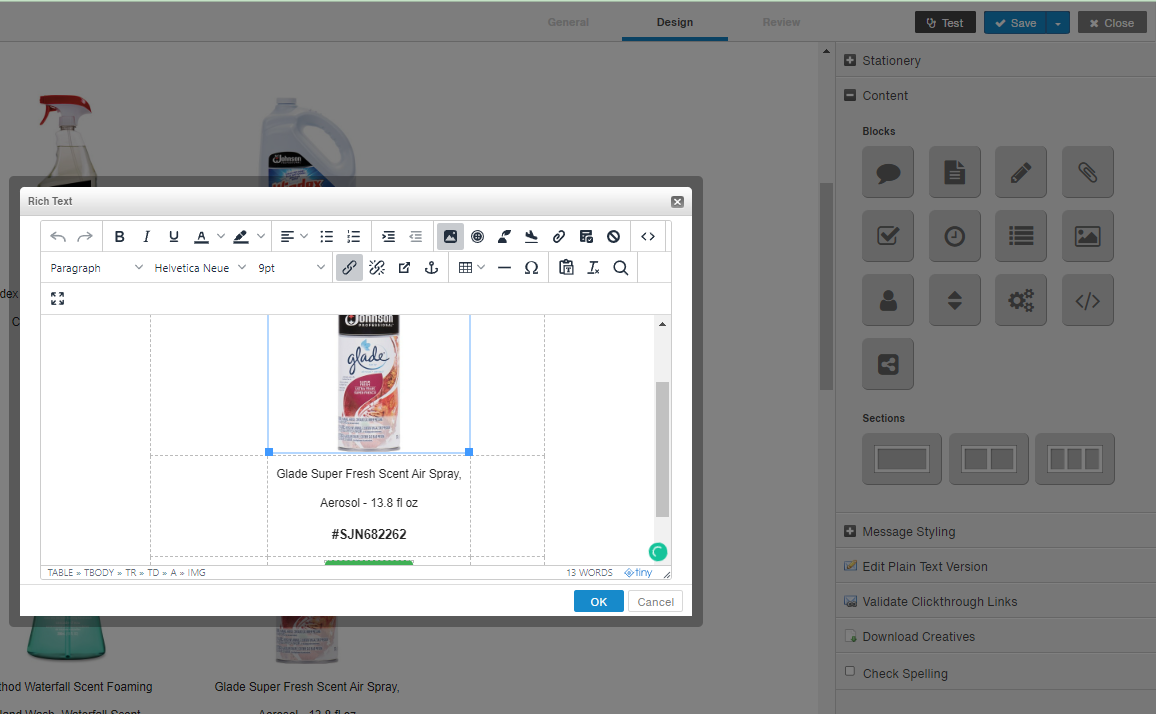This screenshot has width=1156, height=714.
Task: Switch to the Review tab
Action: click(x=781, y=22)
